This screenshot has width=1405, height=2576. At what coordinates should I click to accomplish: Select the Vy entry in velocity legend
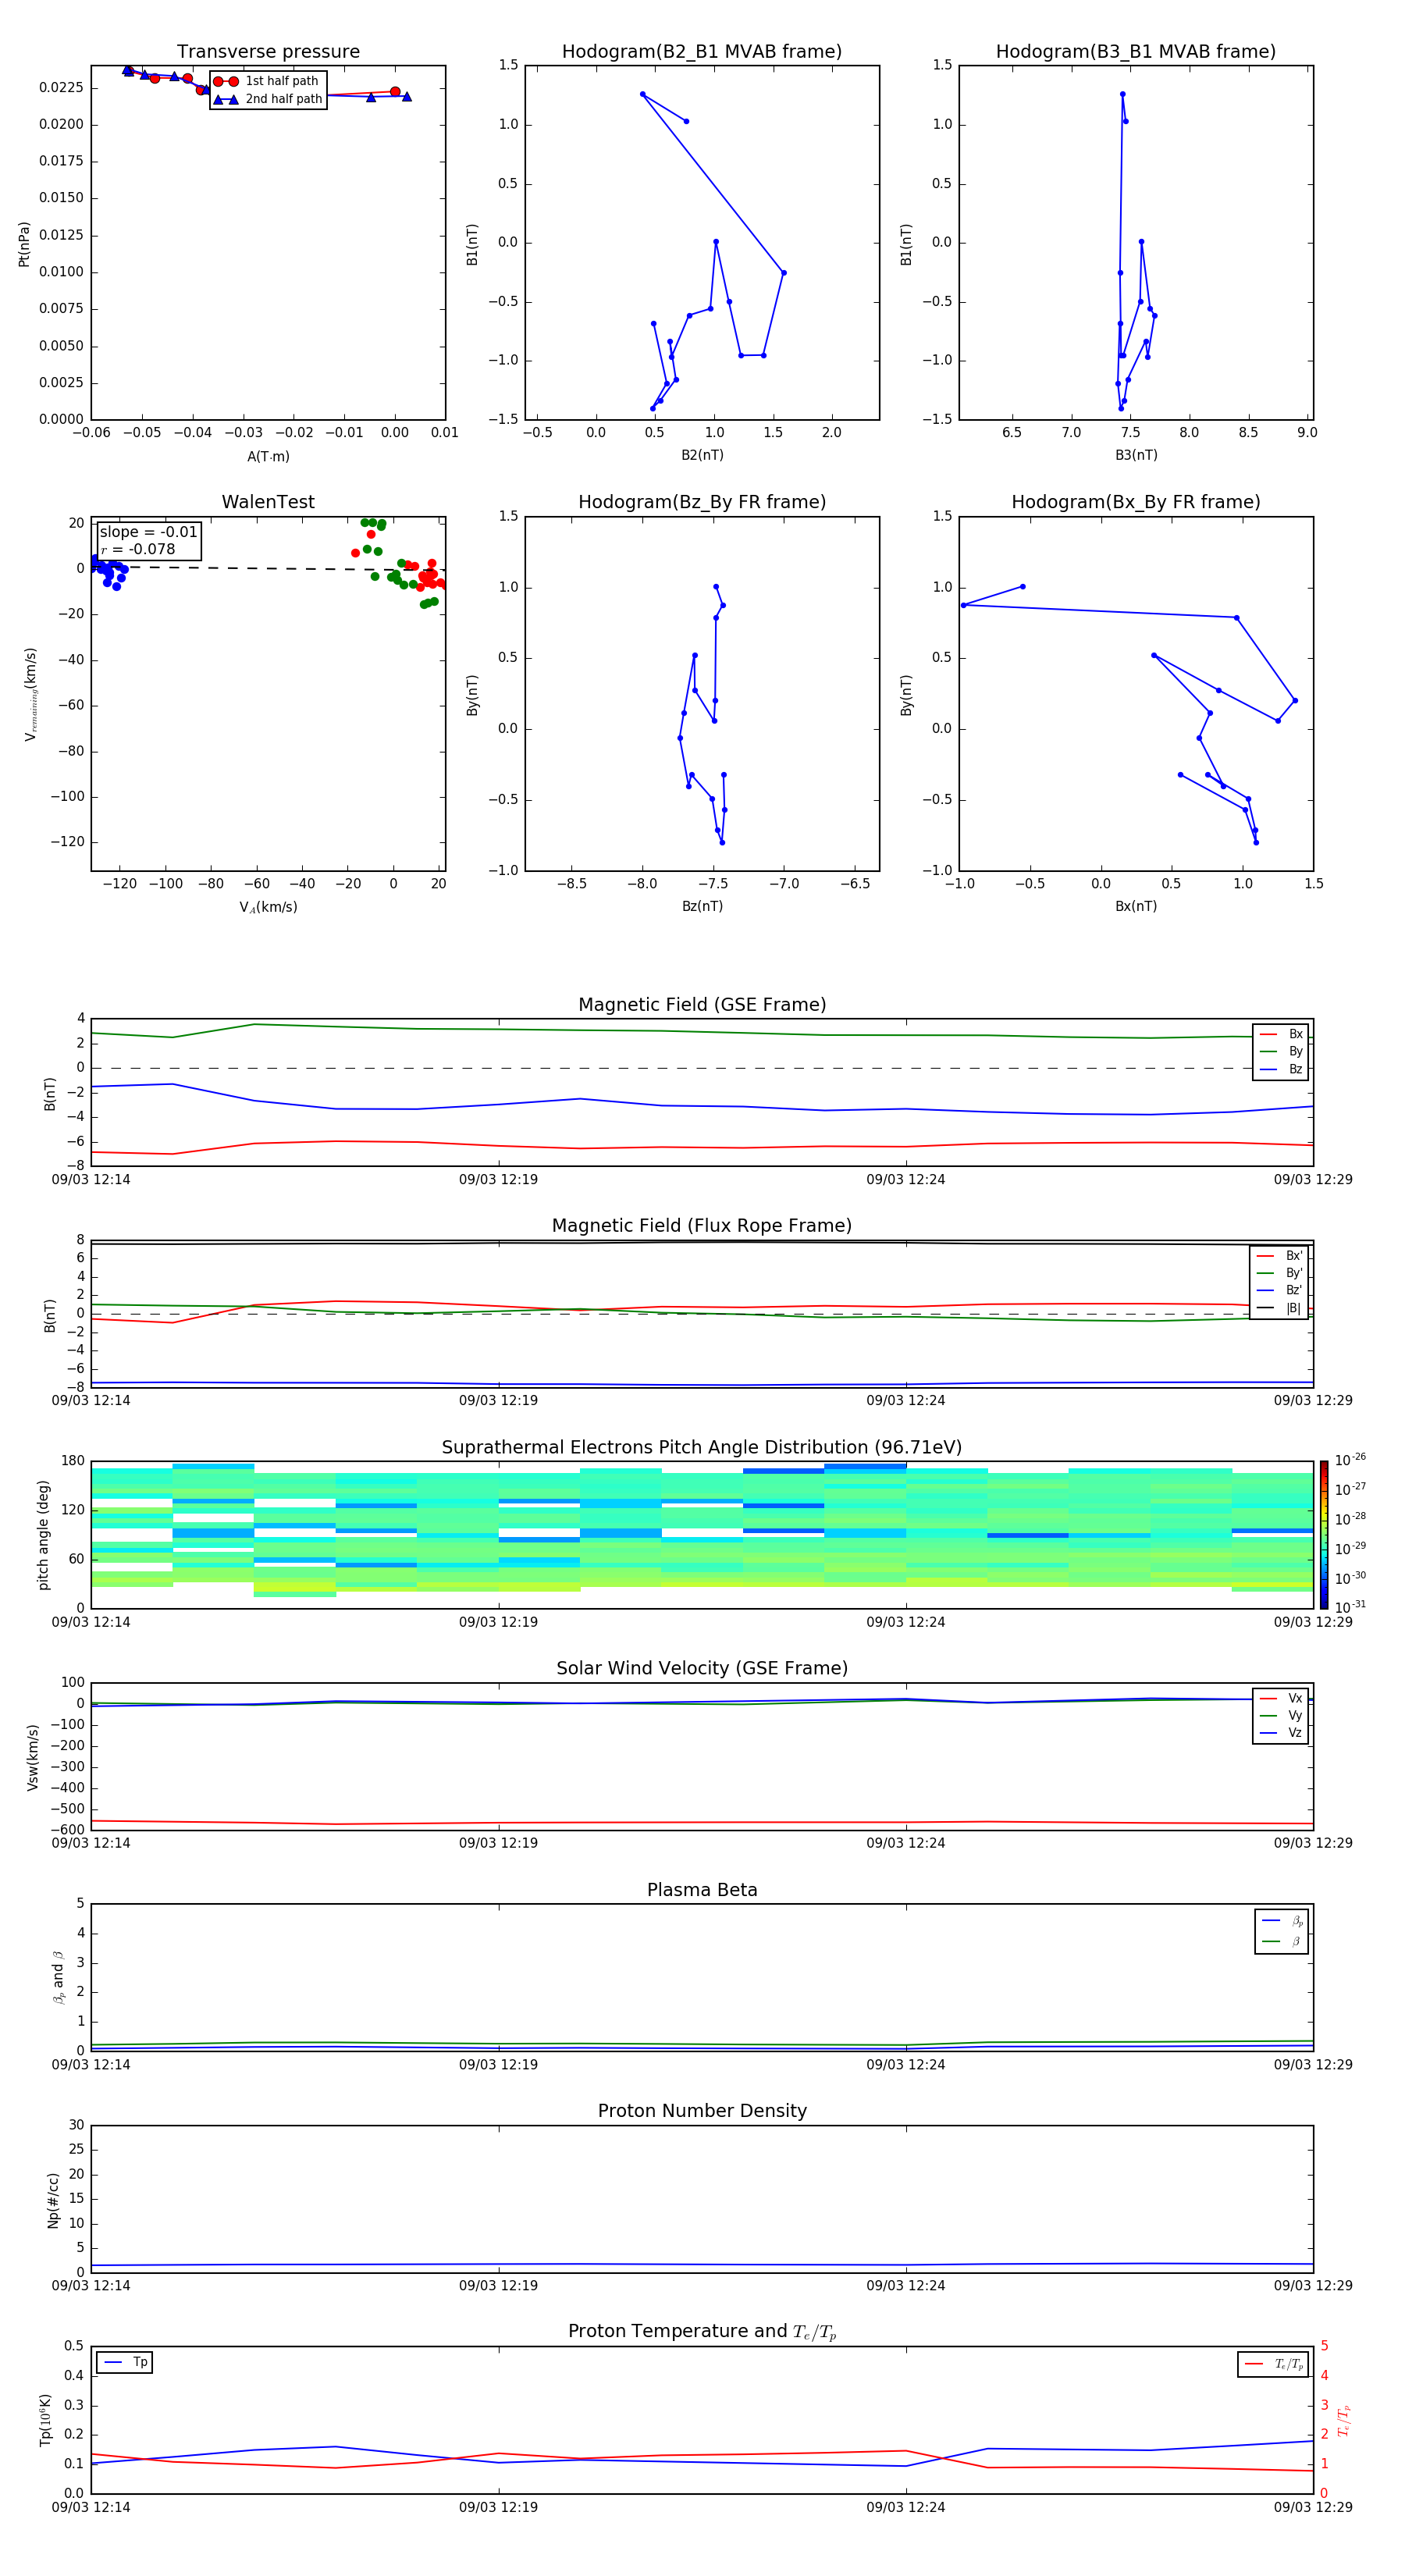pos(1281,1716)
